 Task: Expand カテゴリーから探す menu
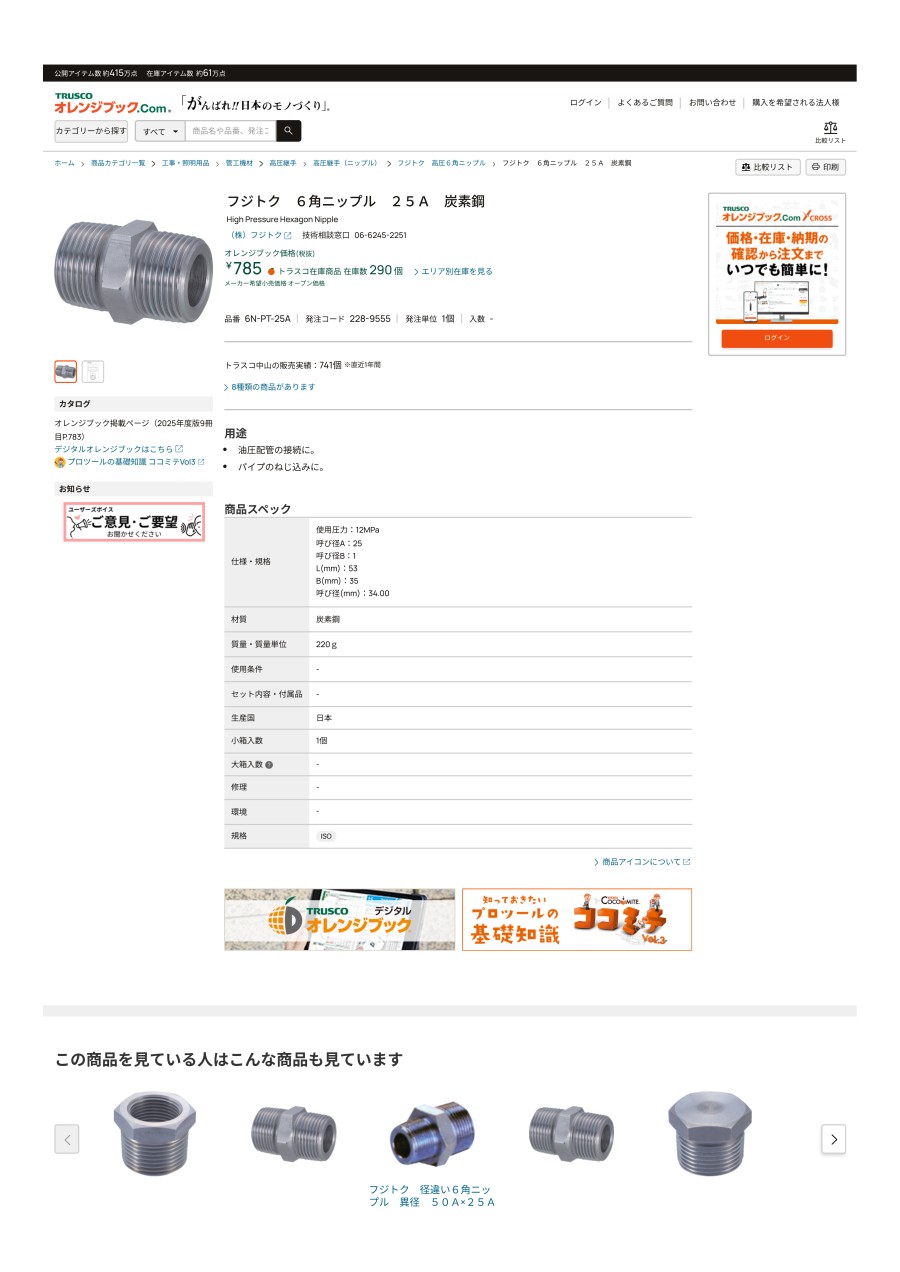(x=91, y=131)
